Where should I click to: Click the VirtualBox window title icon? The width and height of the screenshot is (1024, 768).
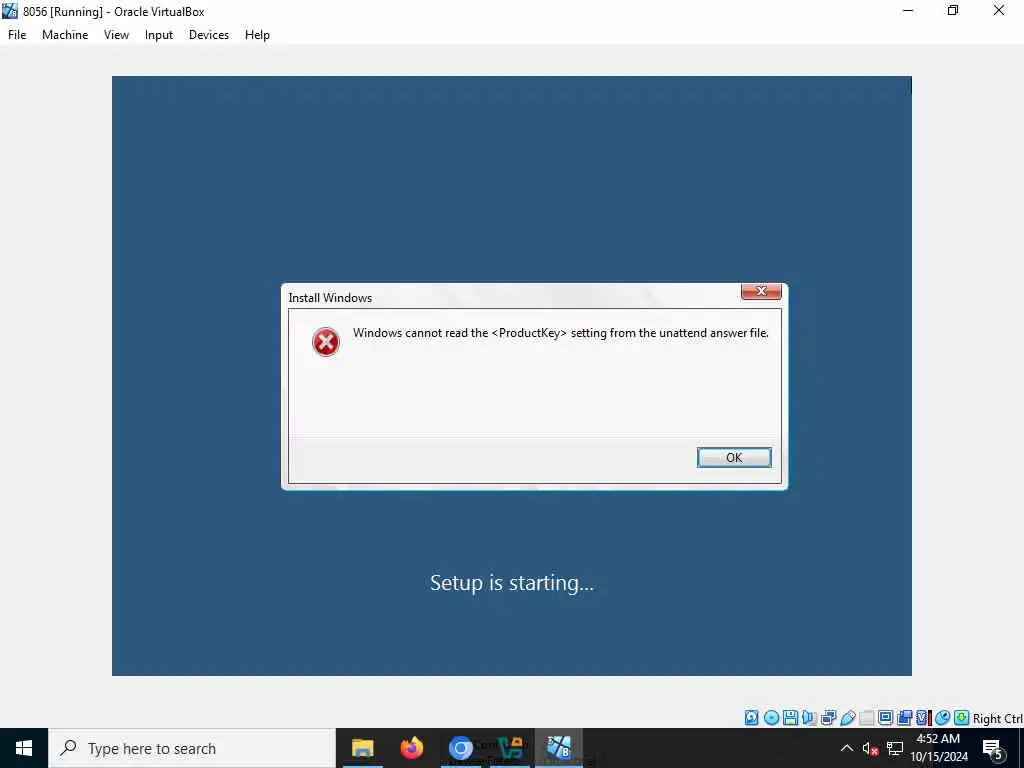10,11
